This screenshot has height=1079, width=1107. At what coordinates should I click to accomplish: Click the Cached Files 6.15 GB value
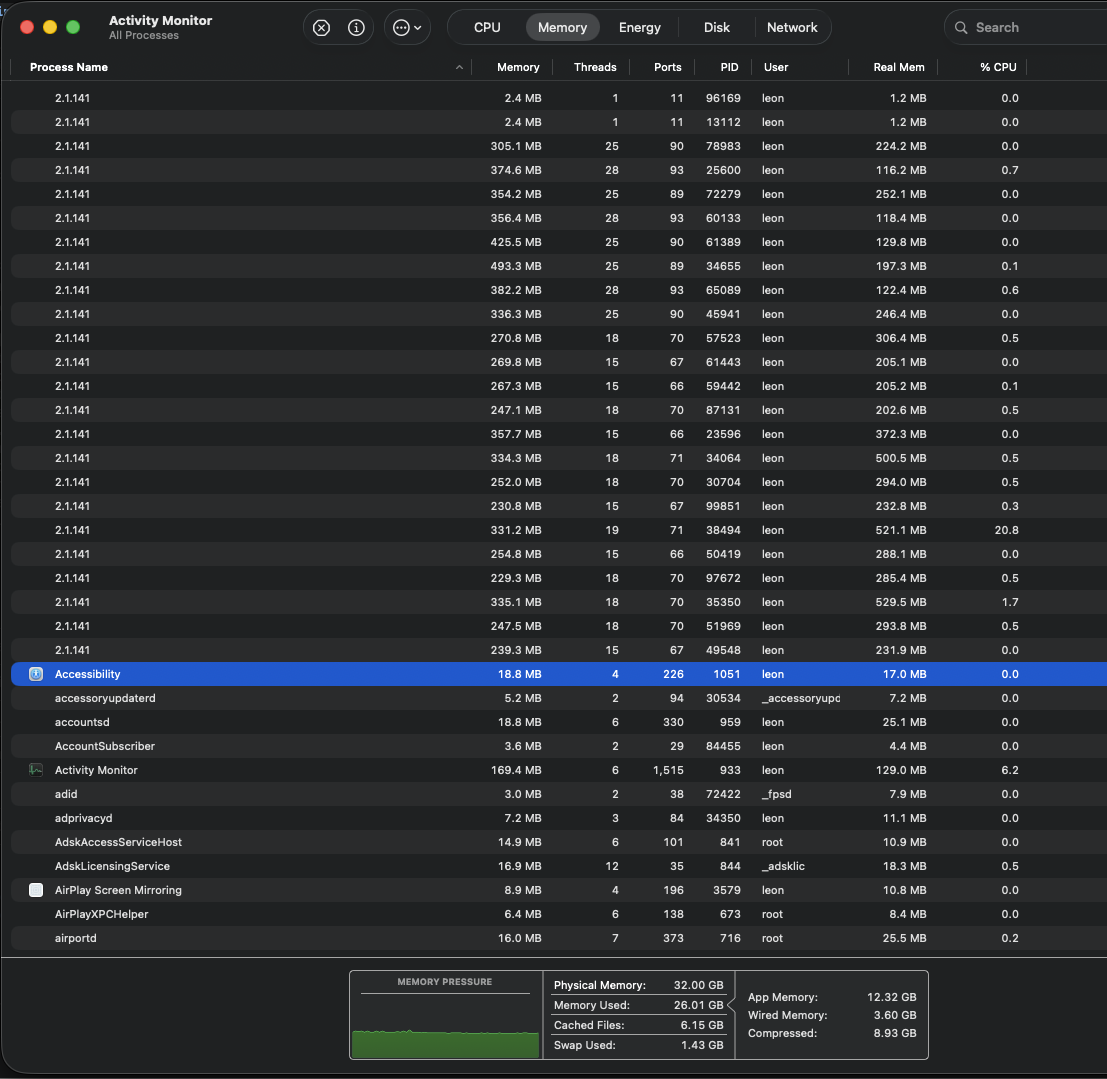(x=702, y=1025)
